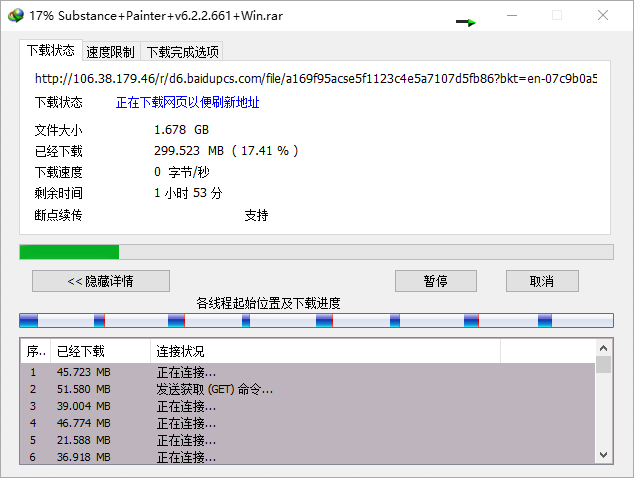Click the 隐藏详情 button
Viewport: 634px width, 478px height.
pyautogui.click(x=101, y=281)
